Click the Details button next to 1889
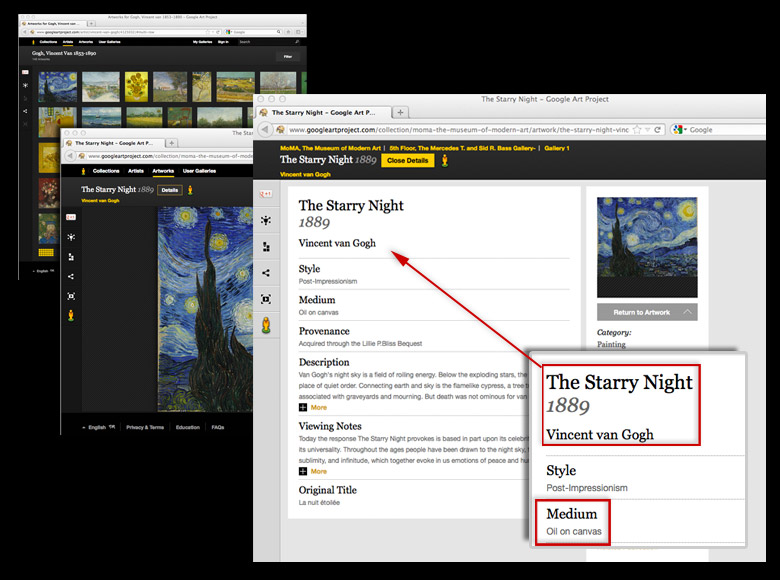This screenshot has height=580, width=780. click(170, 189)
